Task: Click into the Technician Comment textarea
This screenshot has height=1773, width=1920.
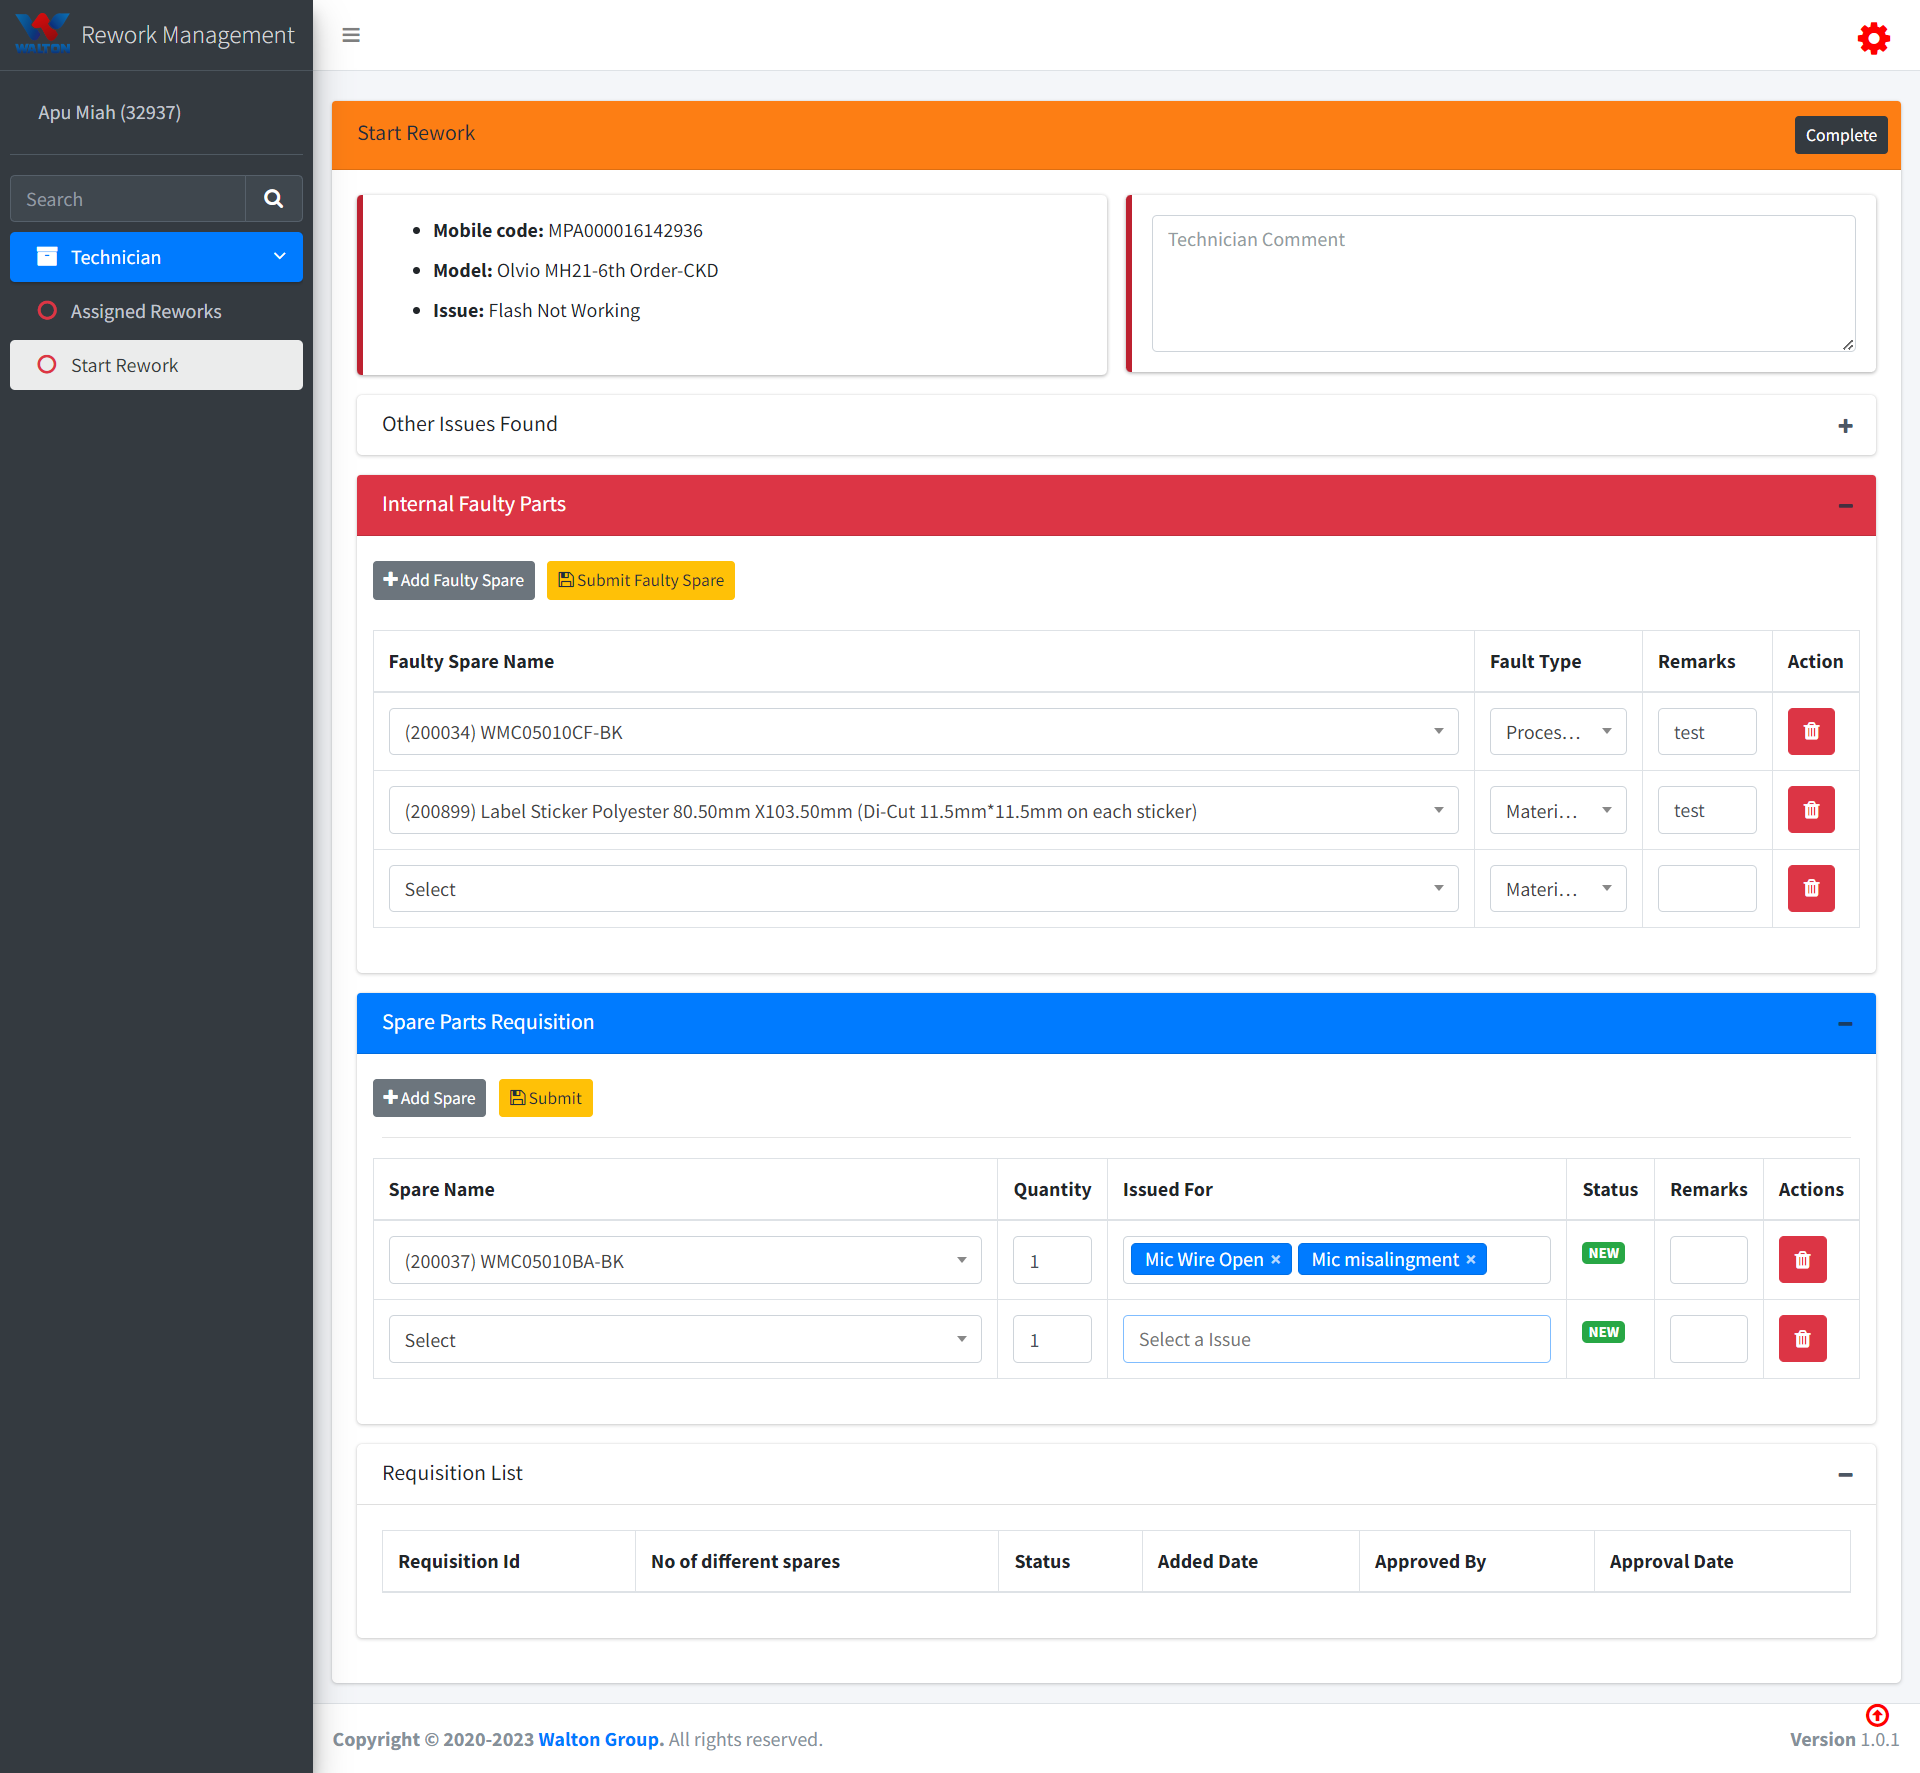Action: point(1502,284)
